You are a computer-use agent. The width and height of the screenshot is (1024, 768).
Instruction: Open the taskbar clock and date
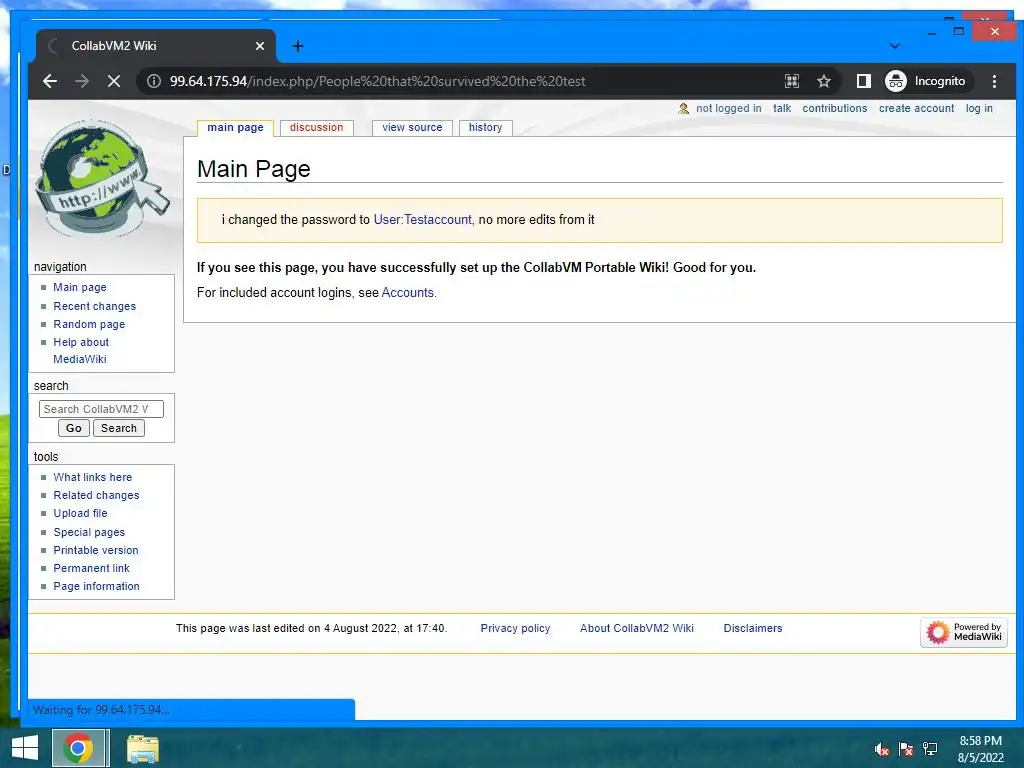[980, 749]
